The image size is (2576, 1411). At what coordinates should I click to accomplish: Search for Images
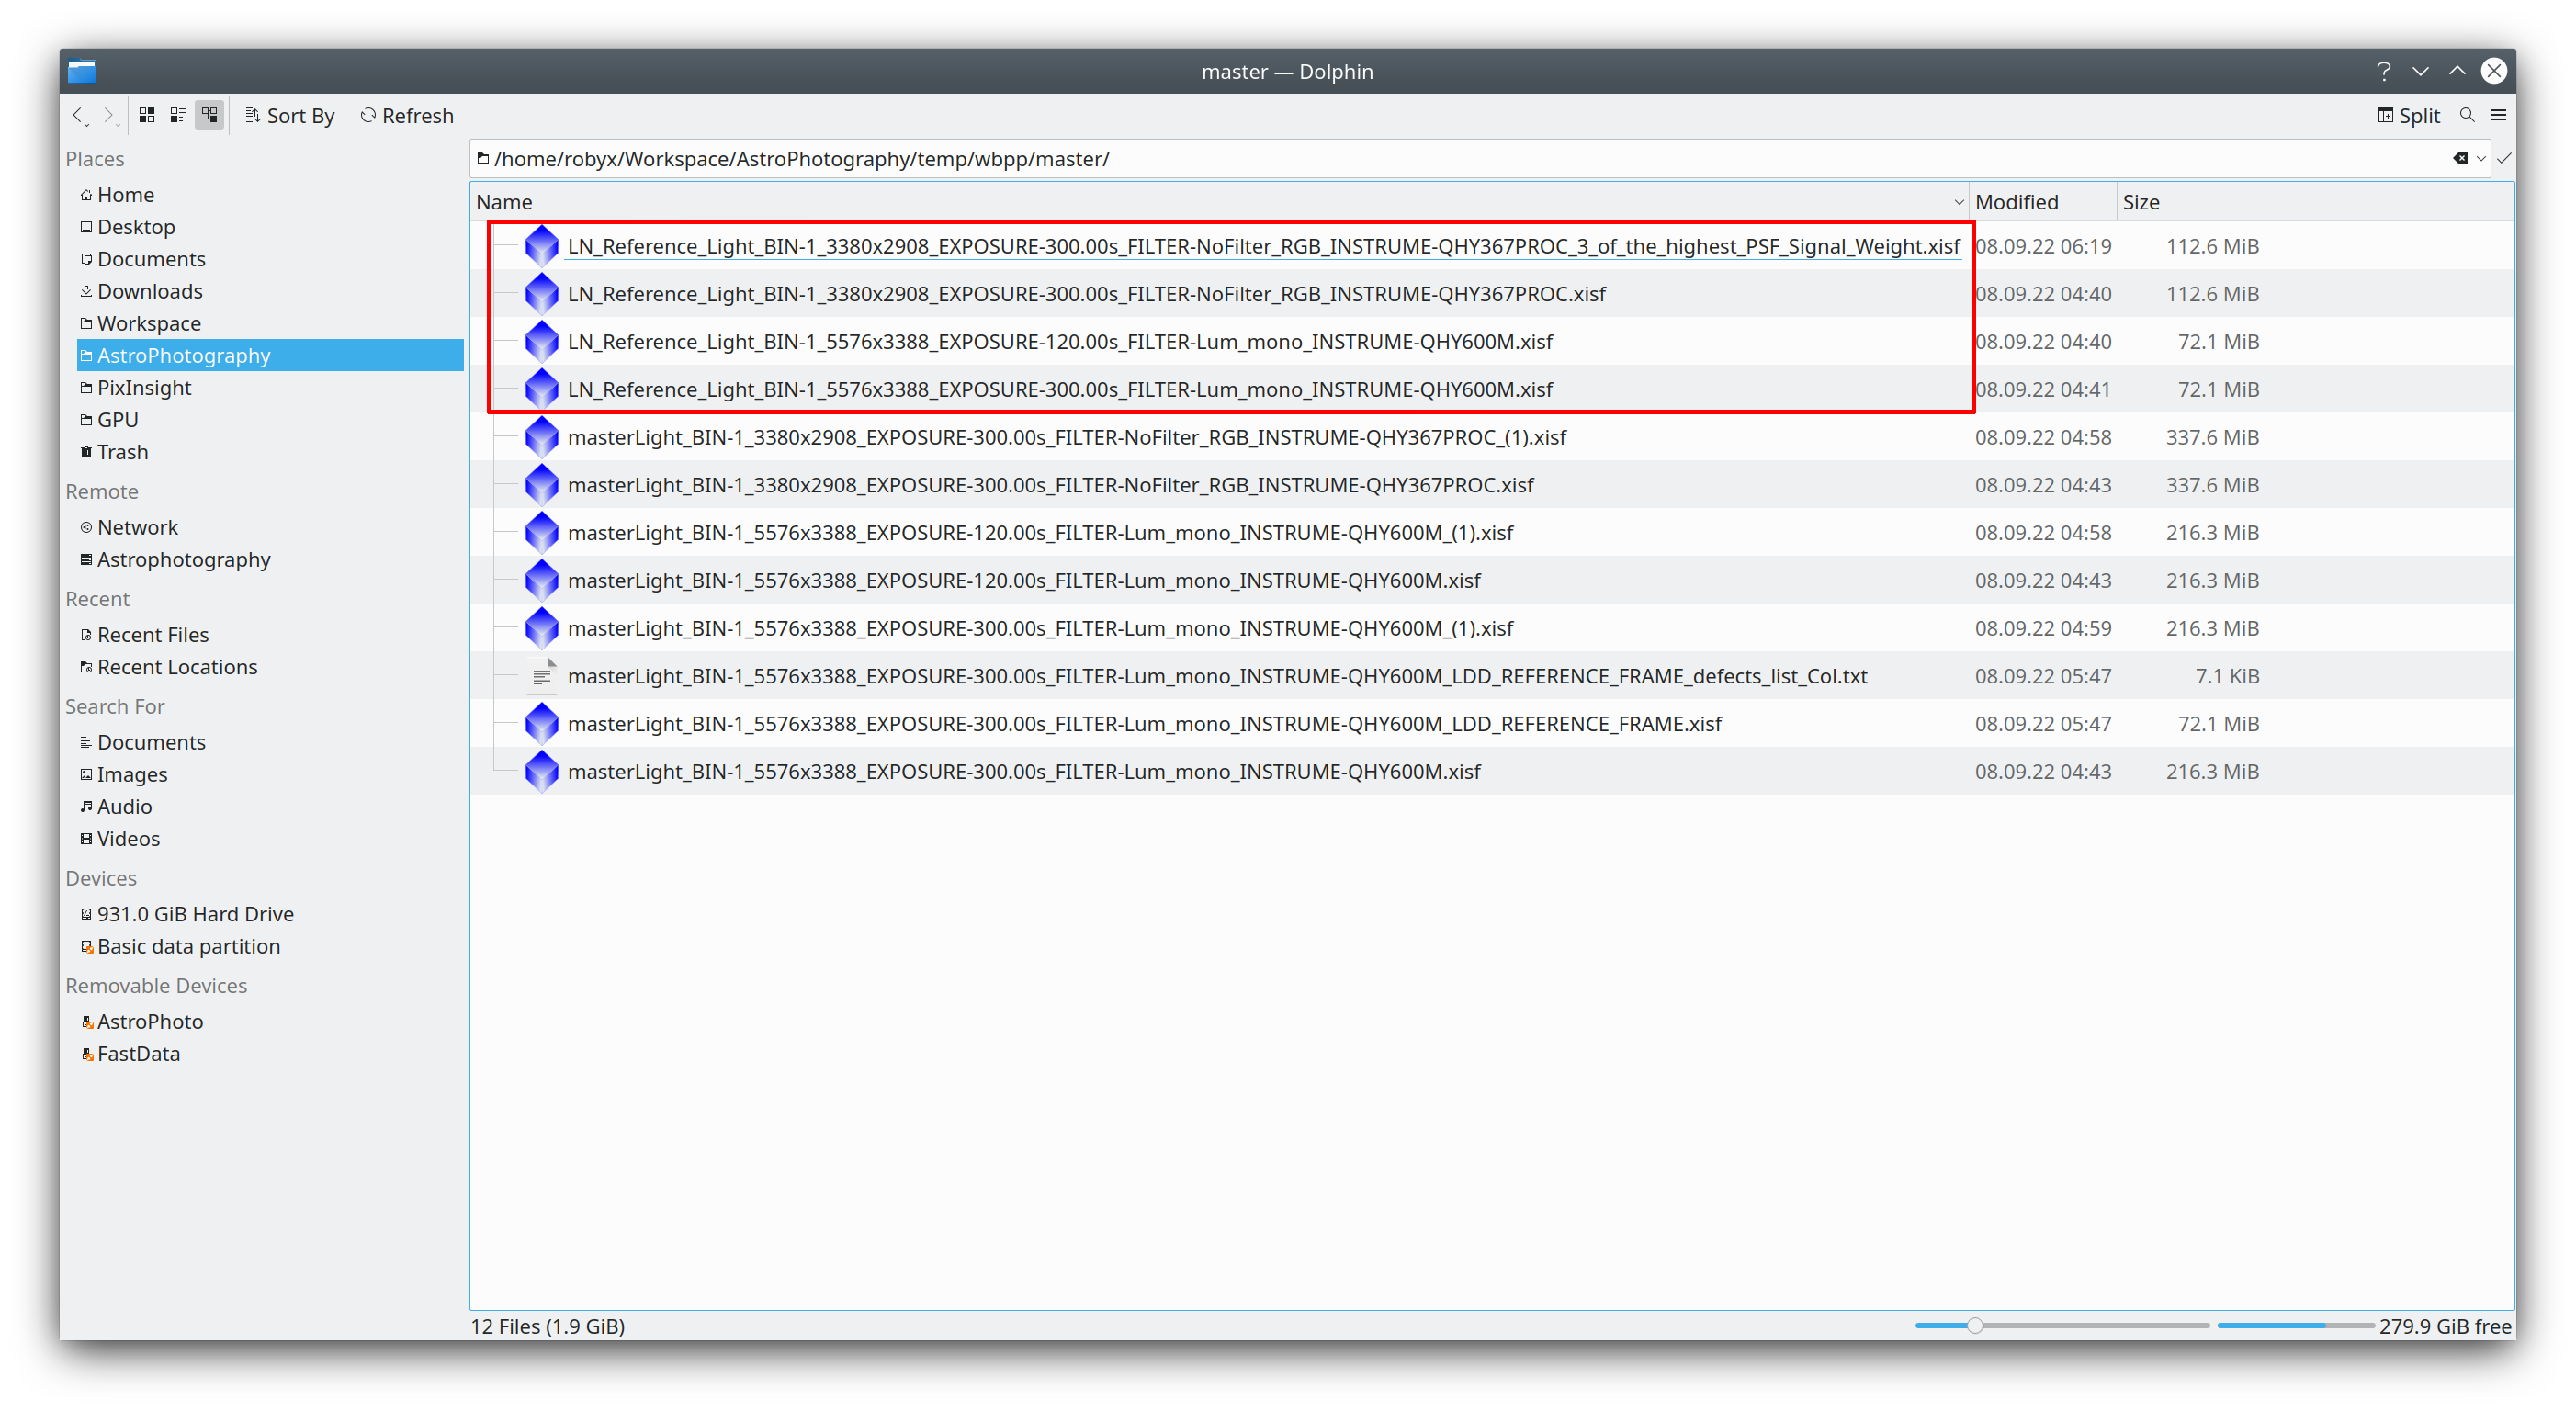[x=132, y=774]
